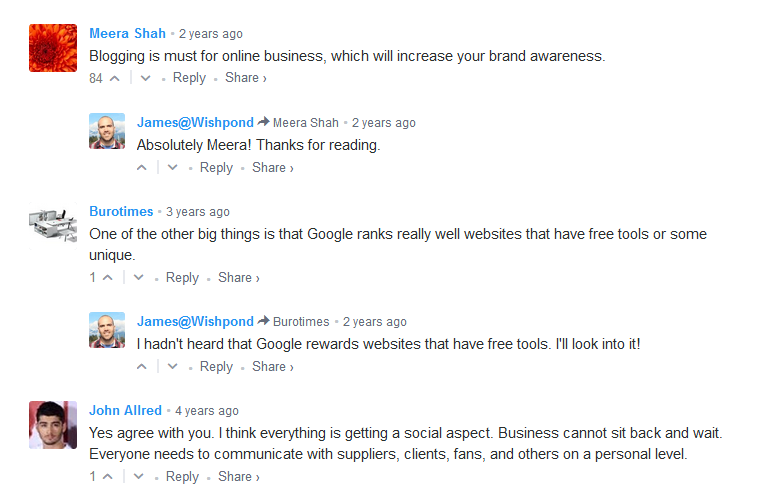The image size is (768, 494).
Task: Downvote the Burotimes comment
Action: pyautogui.click(x=139, y=278)
